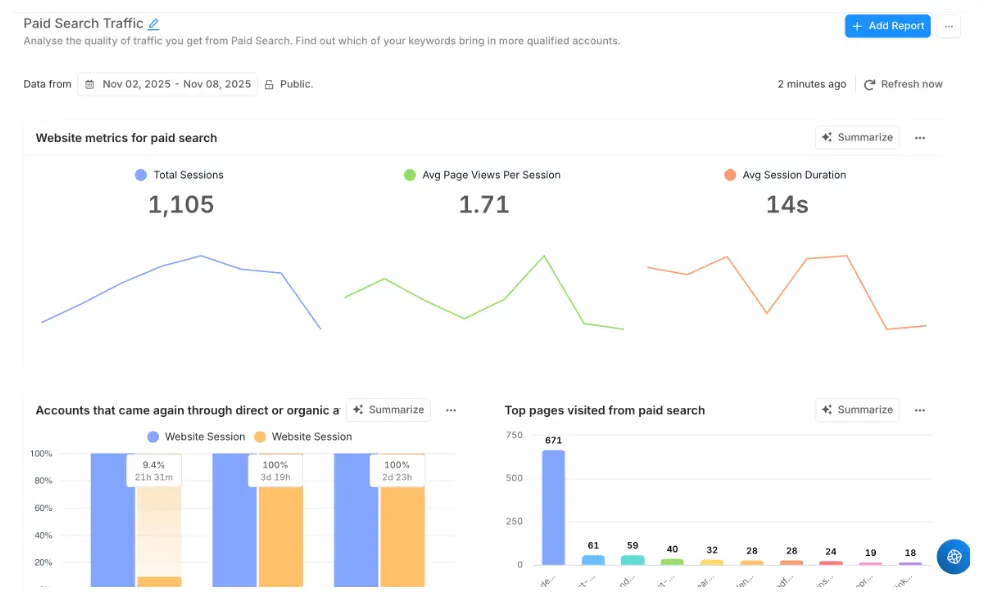
Task: Toggle the Avg Session Duration legend item
Action: click(x=786, y=174)
